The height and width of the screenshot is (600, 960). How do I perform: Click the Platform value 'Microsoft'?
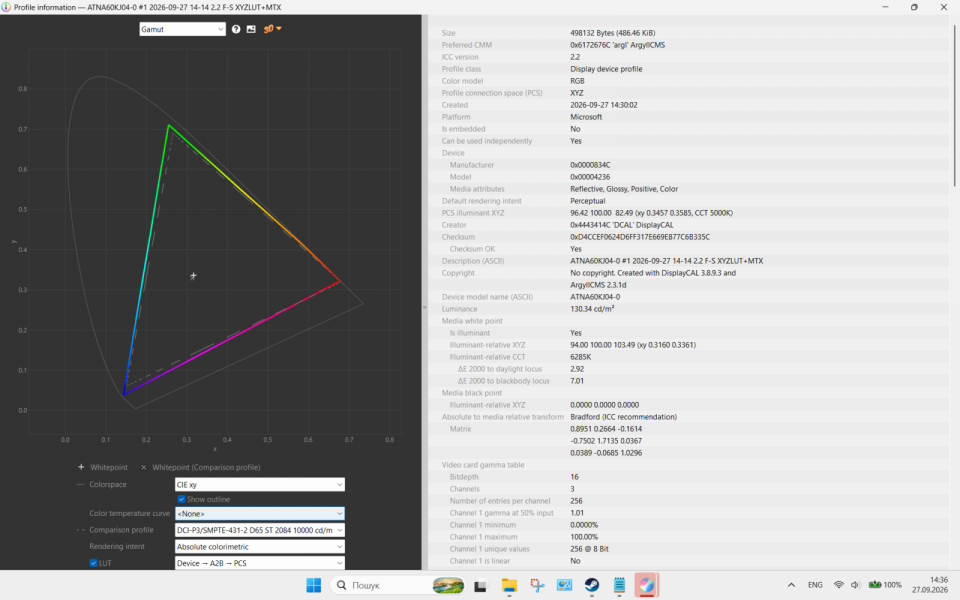[x=586, y=116]
